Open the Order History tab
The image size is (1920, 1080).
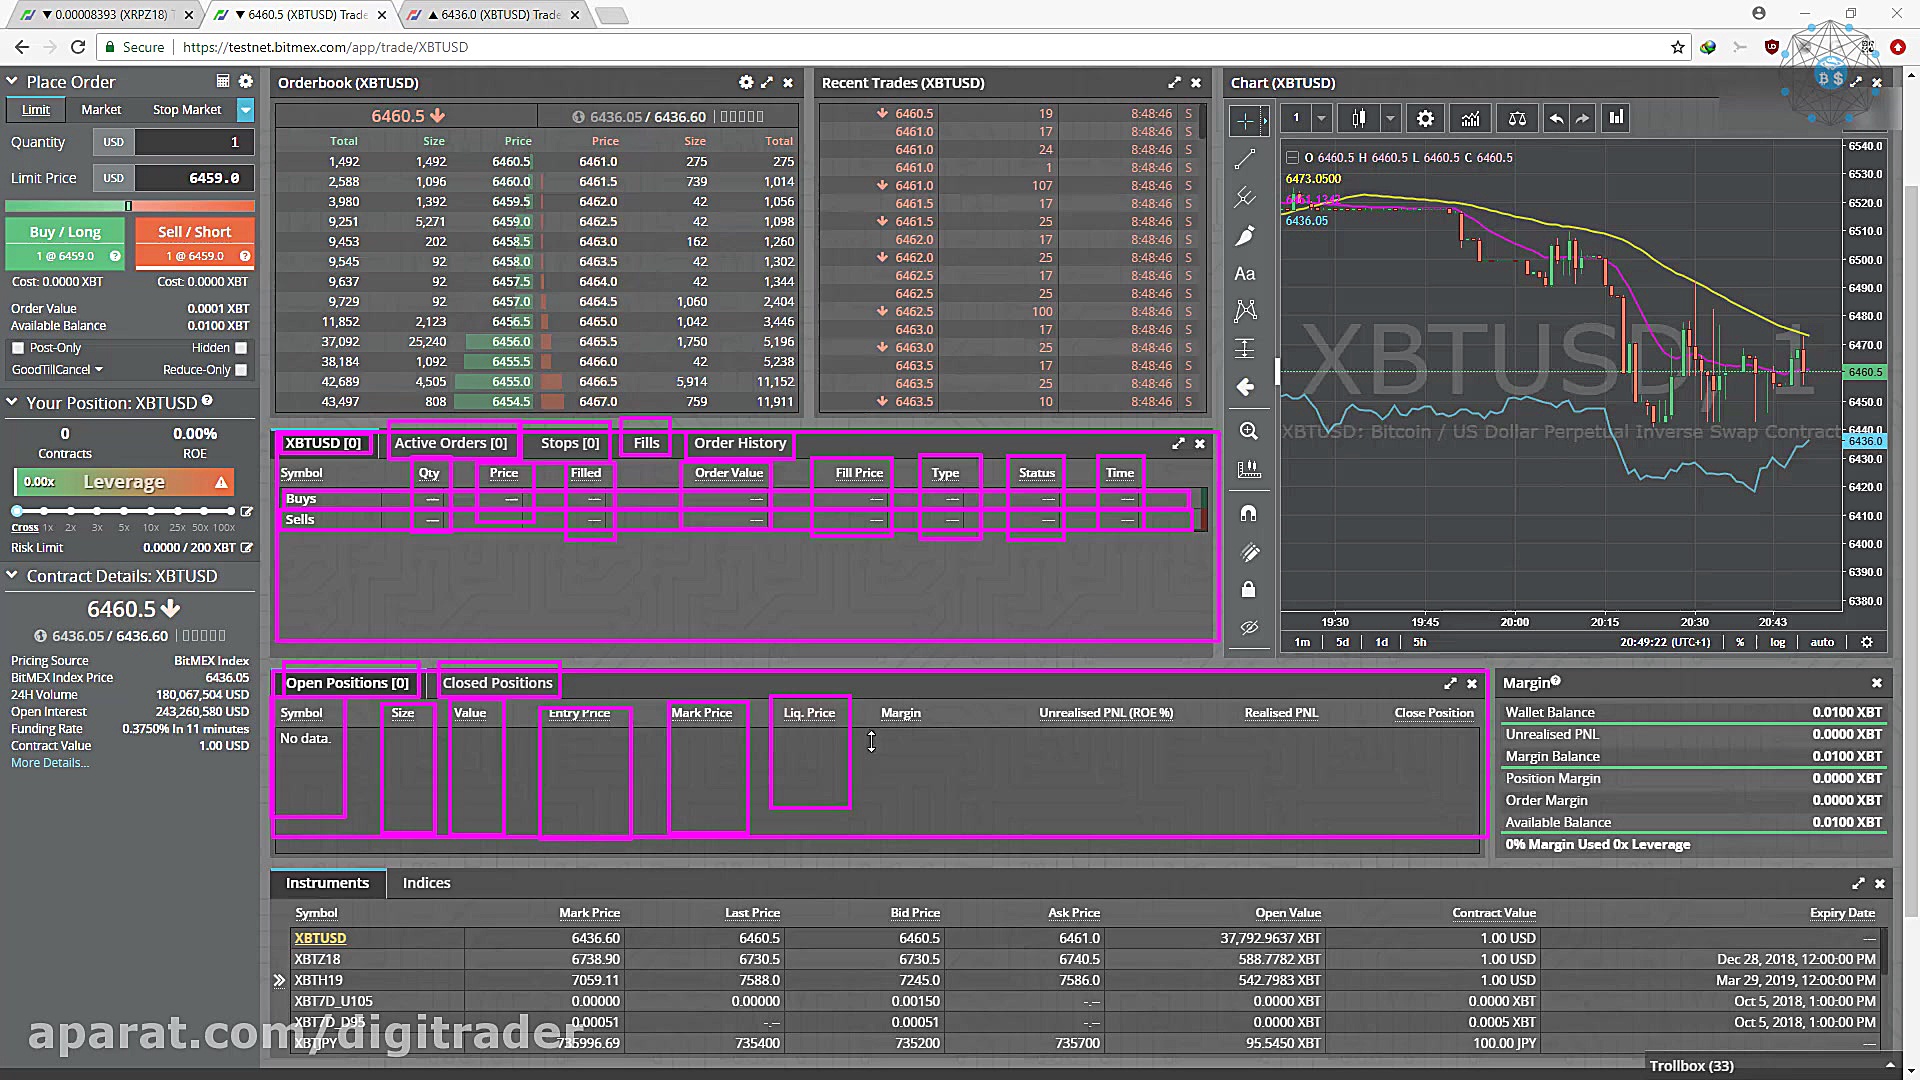(740, 443)
